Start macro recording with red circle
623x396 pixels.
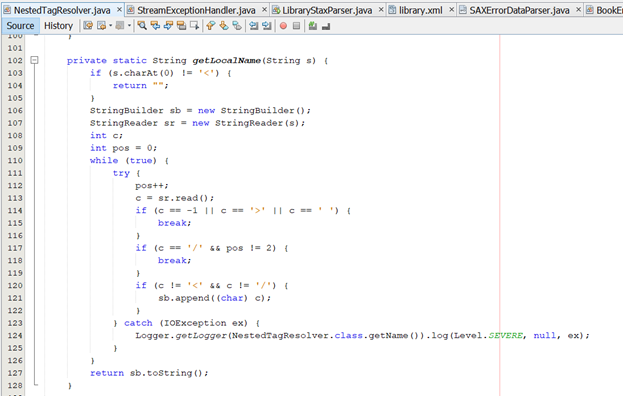coord(283,26)
